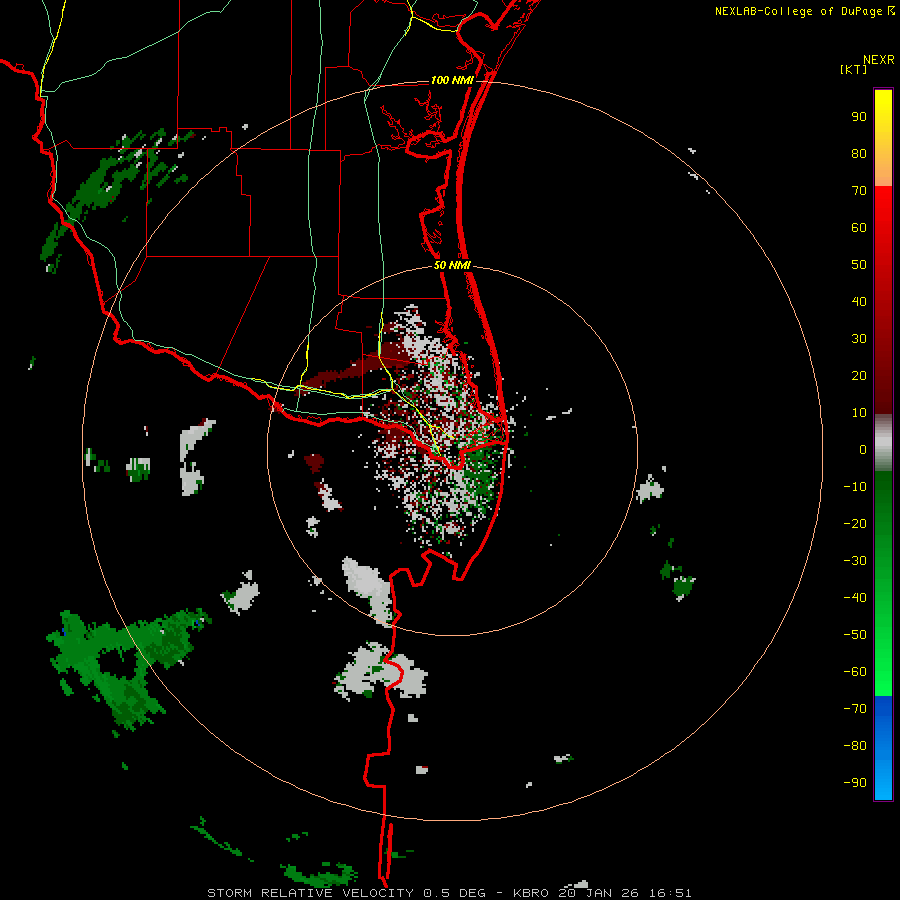The width and height of the screenshot is (900, 900).
Task: Click the 10 knot scale value
Action: click(859, 413)
